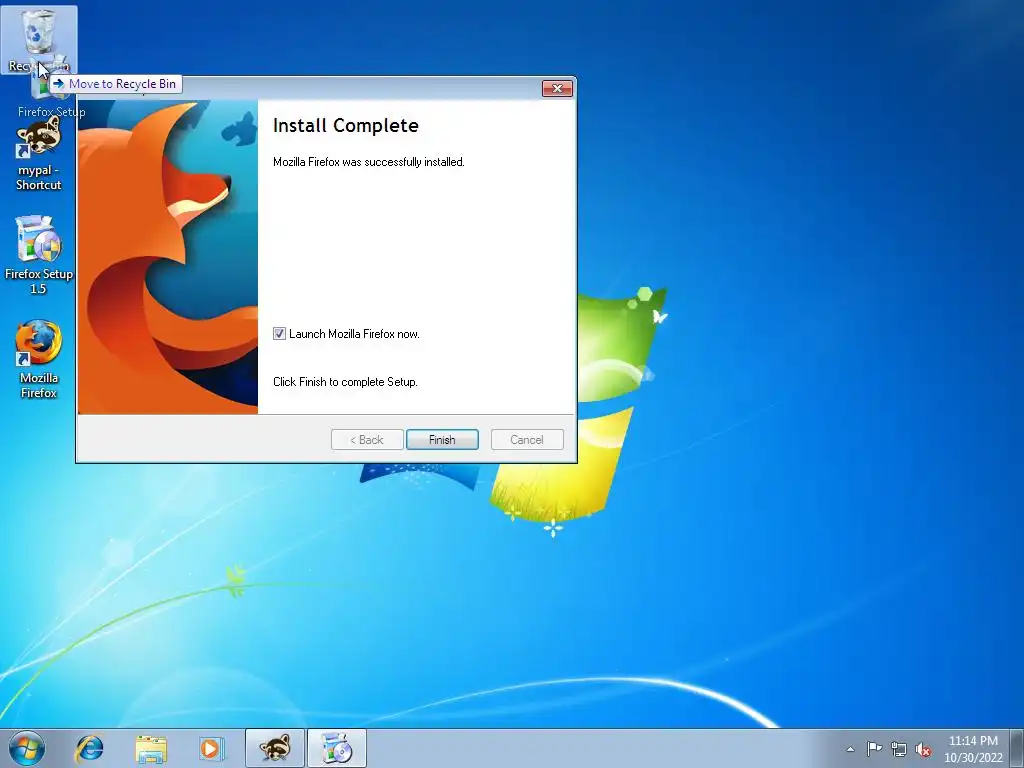The height and width of the screenshot is (768, 1024).
Task: Open Windows Media Player from taskbar
Action: tap(212, 748)
